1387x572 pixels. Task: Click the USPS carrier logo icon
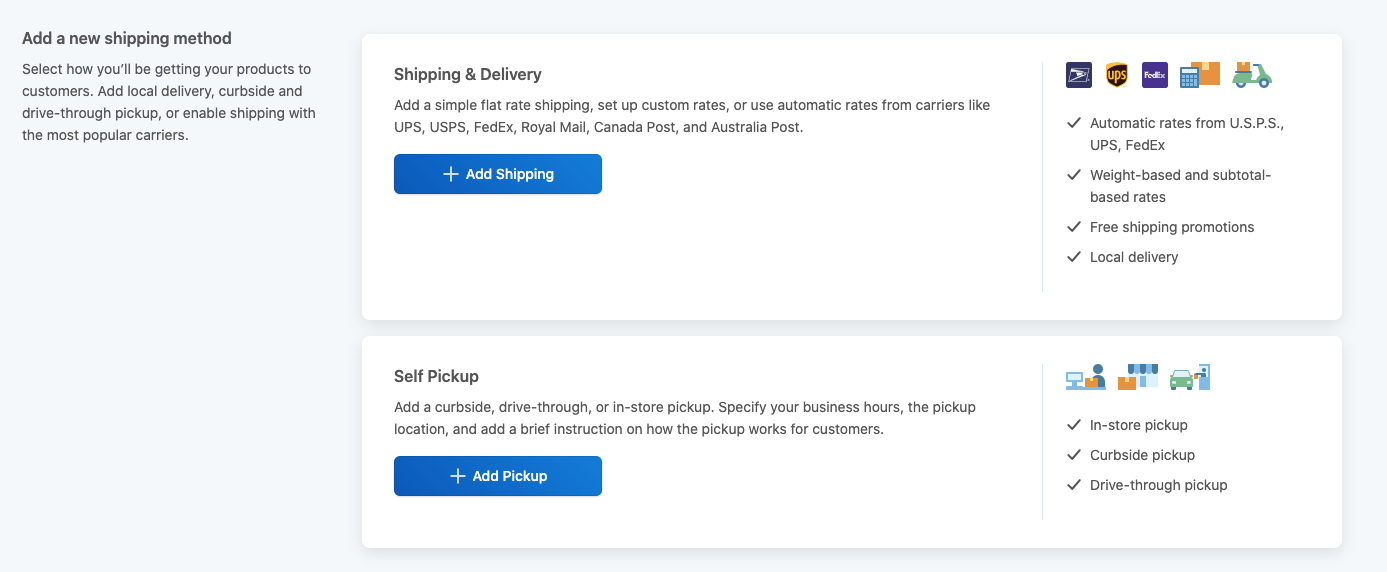(1079, 75)
